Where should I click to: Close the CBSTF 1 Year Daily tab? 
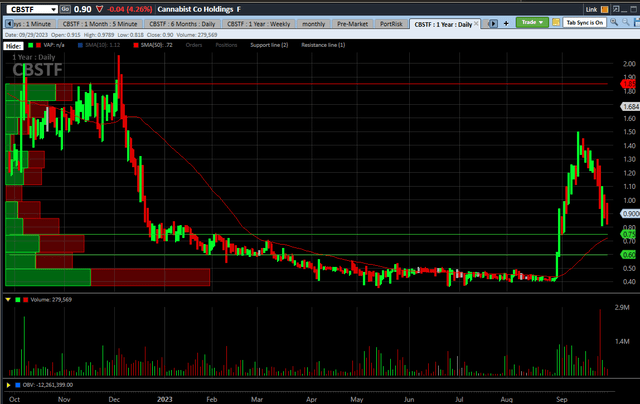pos(476,24)
